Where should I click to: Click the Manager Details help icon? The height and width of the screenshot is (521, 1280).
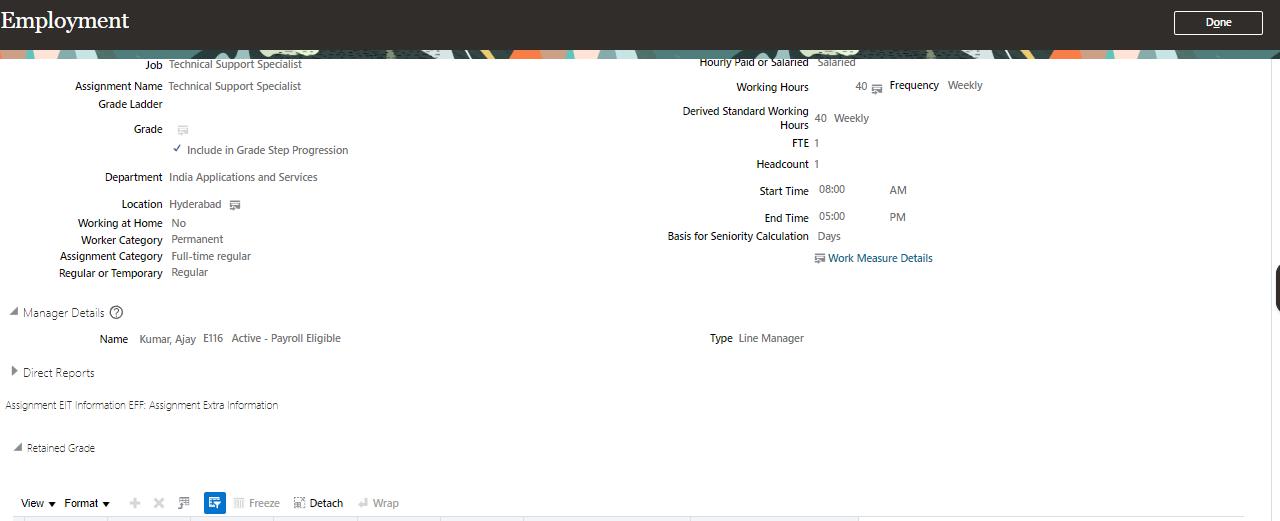coord(117,312)
